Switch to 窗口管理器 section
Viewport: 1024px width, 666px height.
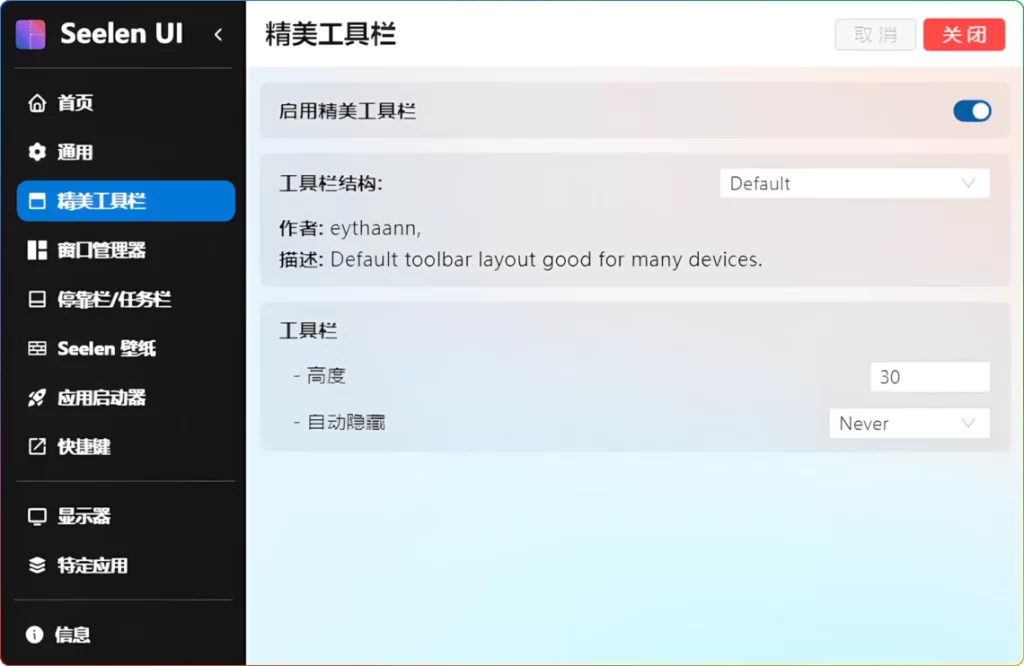(x=100, y=250)
